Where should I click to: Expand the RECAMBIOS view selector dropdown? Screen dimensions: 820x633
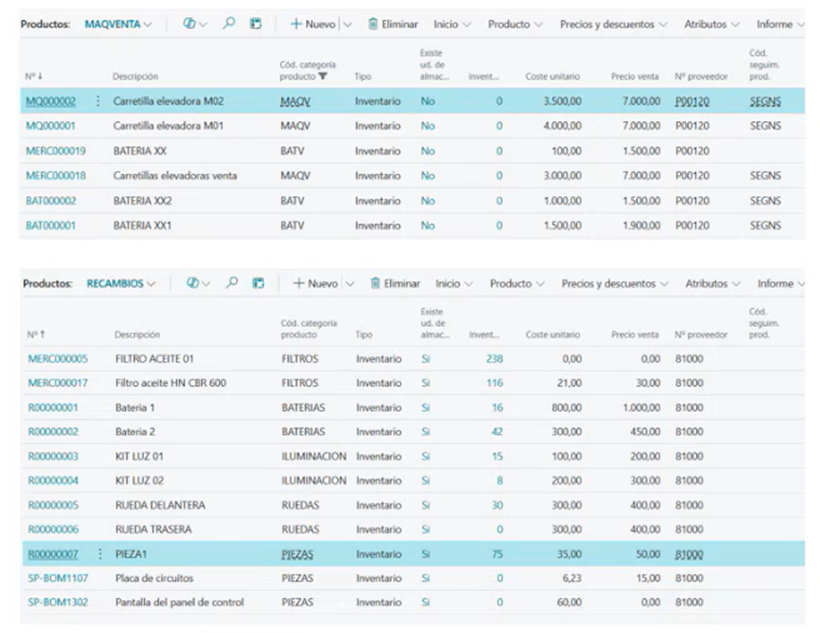tap(151, 283)
